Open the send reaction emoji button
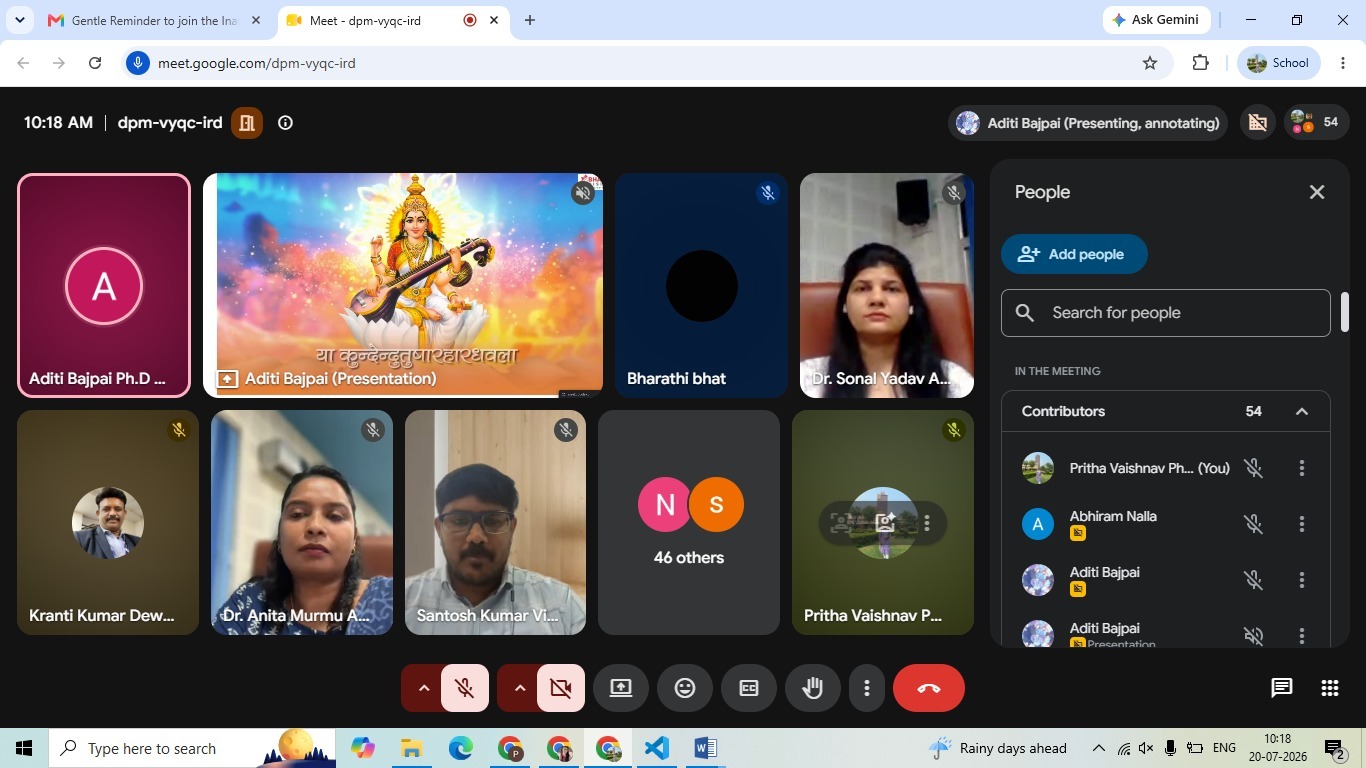Image resolution: width=1366 pixels, height=768 pixels. 685,688
